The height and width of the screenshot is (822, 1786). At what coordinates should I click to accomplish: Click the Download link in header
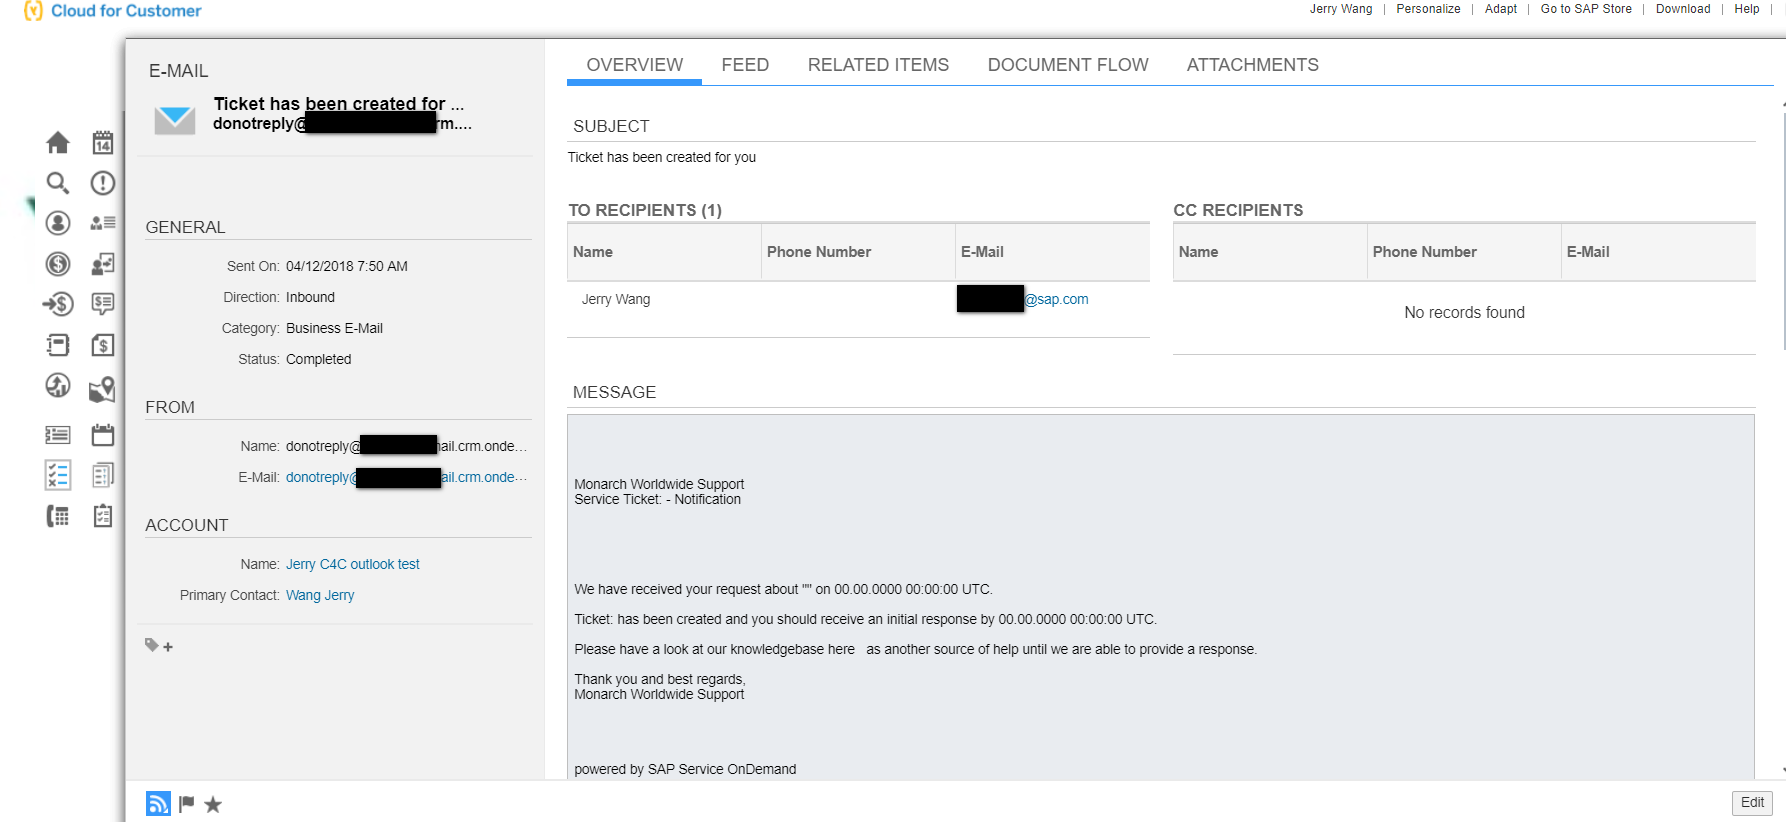tap(1683, 9)
